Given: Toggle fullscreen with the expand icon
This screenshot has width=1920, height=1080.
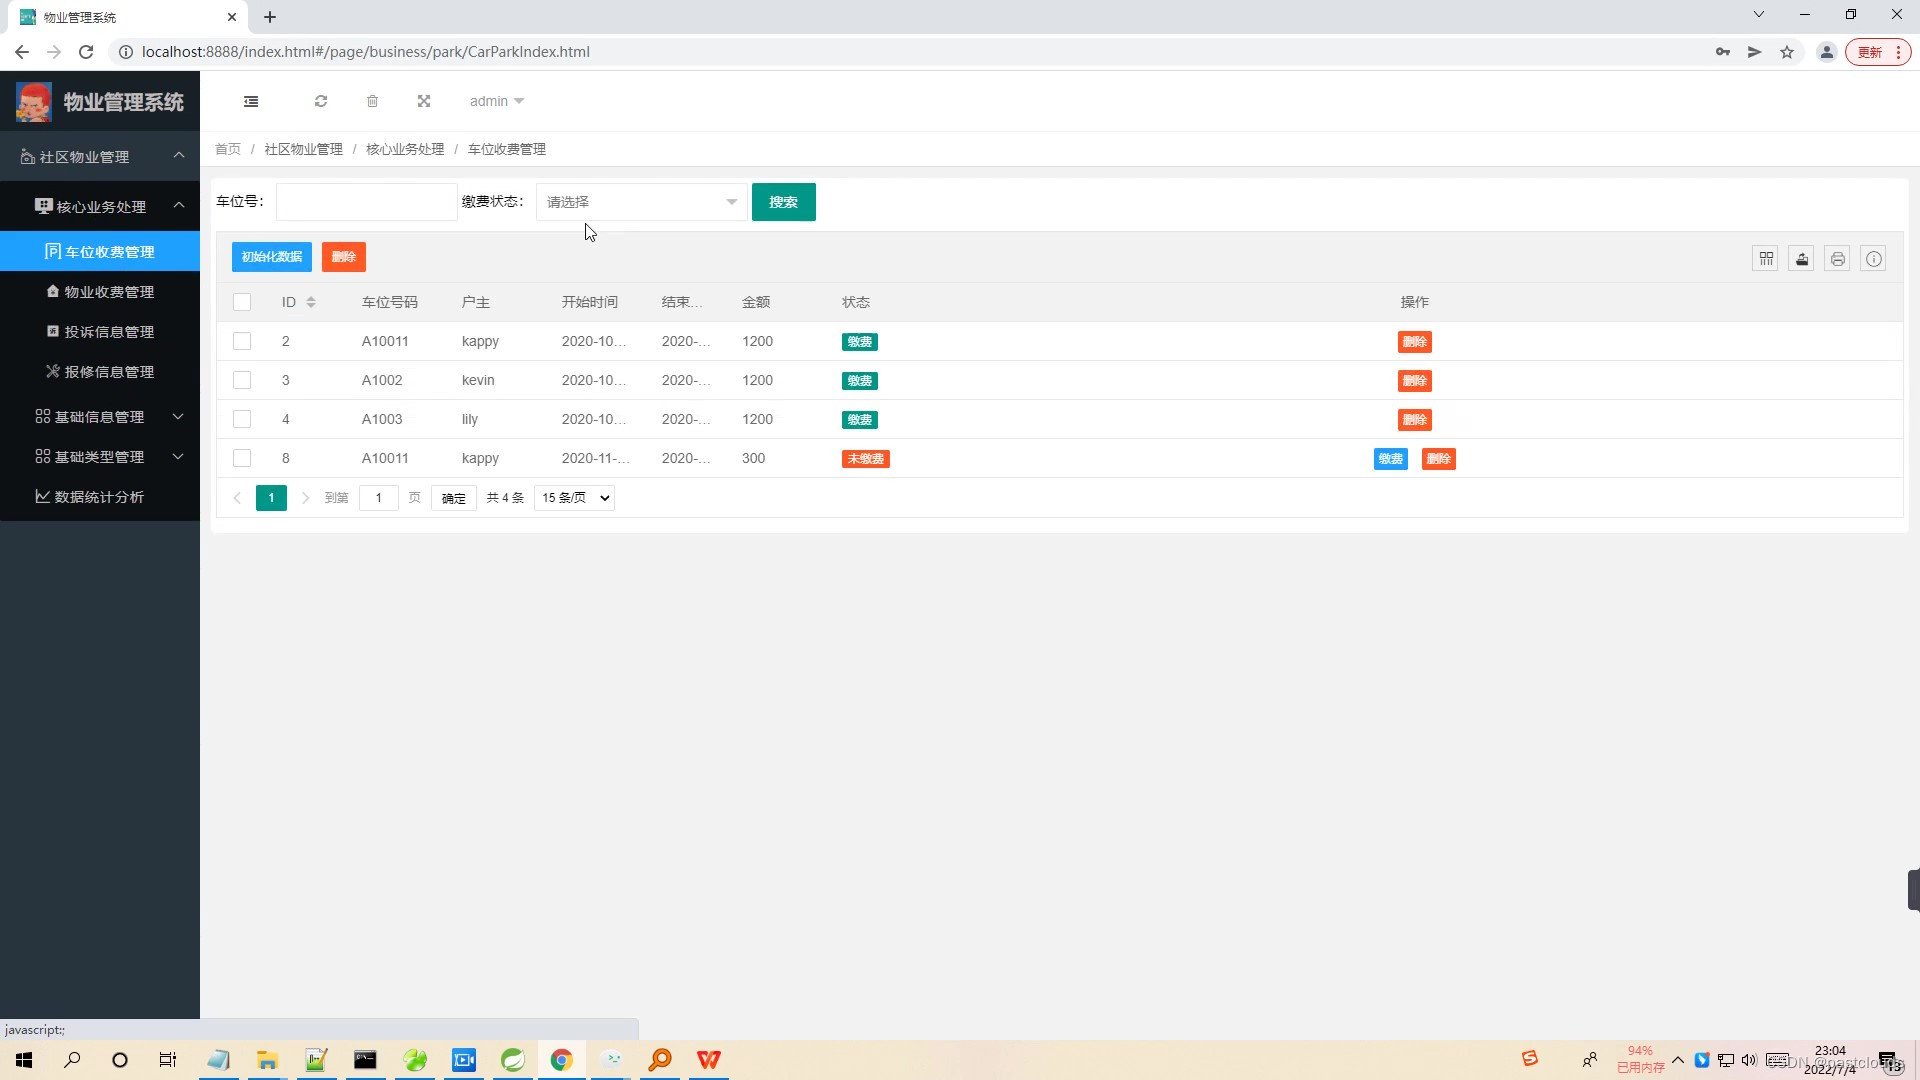Looking at the screenshot, I should pos(424,101).
